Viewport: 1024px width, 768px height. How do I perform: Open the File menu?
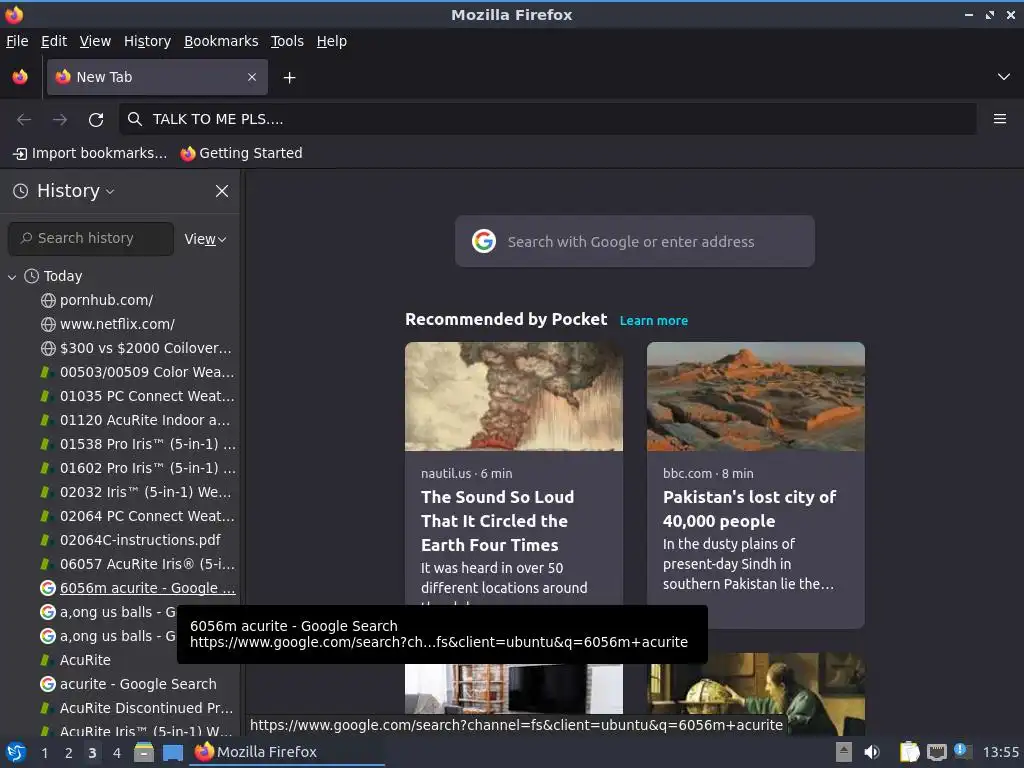click(x=17, y=41)
